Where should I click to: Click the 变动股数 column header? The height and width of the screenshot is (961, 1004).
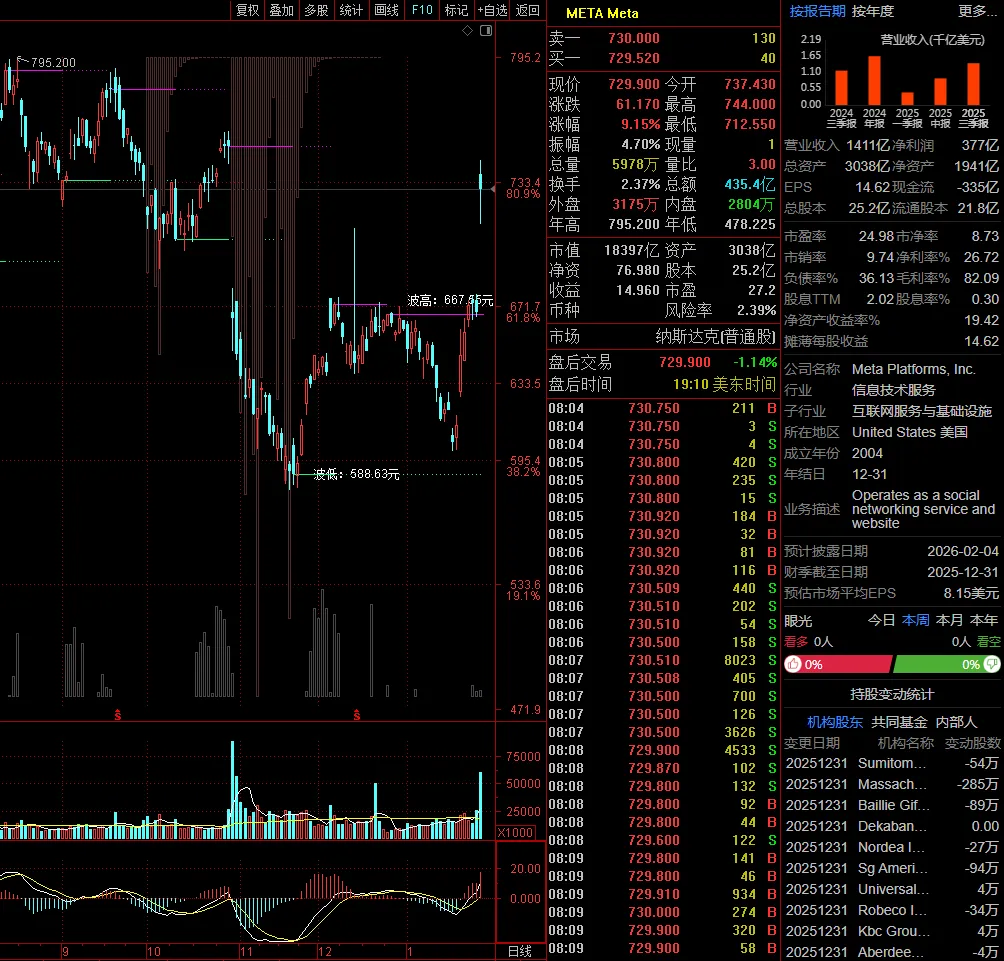tap(973, 743)
